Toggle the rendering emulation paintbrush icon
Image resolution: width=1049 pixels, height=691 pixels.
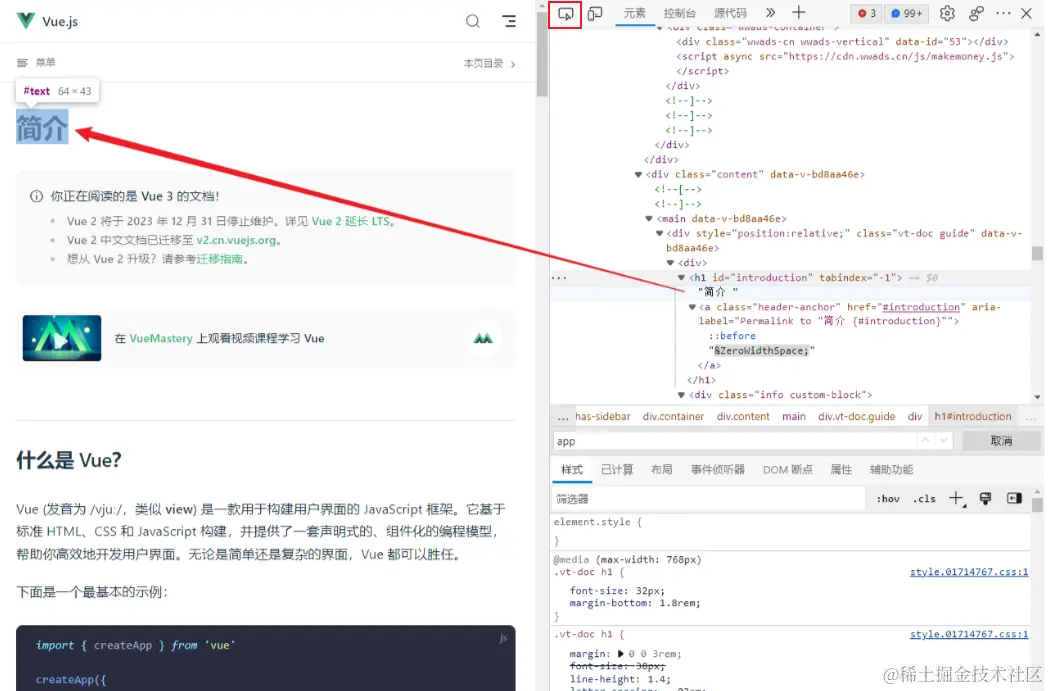985,498
